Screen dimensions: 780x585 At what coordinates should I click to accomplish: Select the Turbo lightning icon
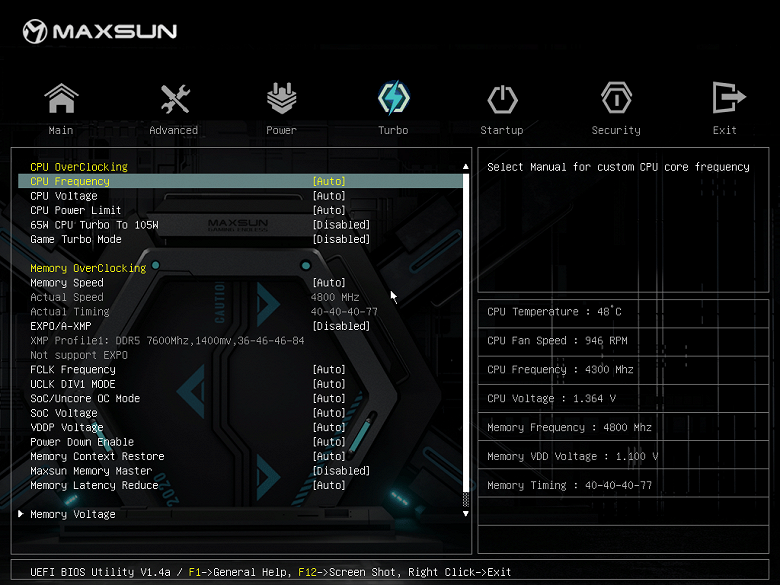click(x=393, y=98)
